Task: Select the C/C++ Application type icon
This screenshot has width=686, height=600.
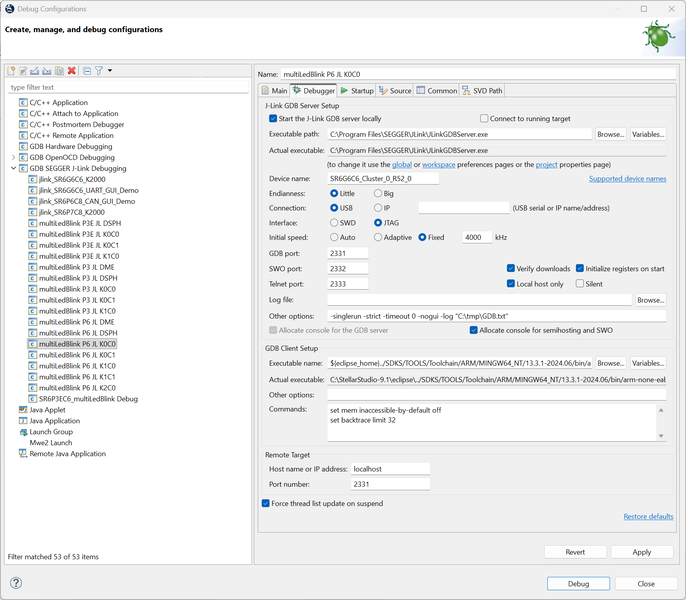Action: coord(23,102)
